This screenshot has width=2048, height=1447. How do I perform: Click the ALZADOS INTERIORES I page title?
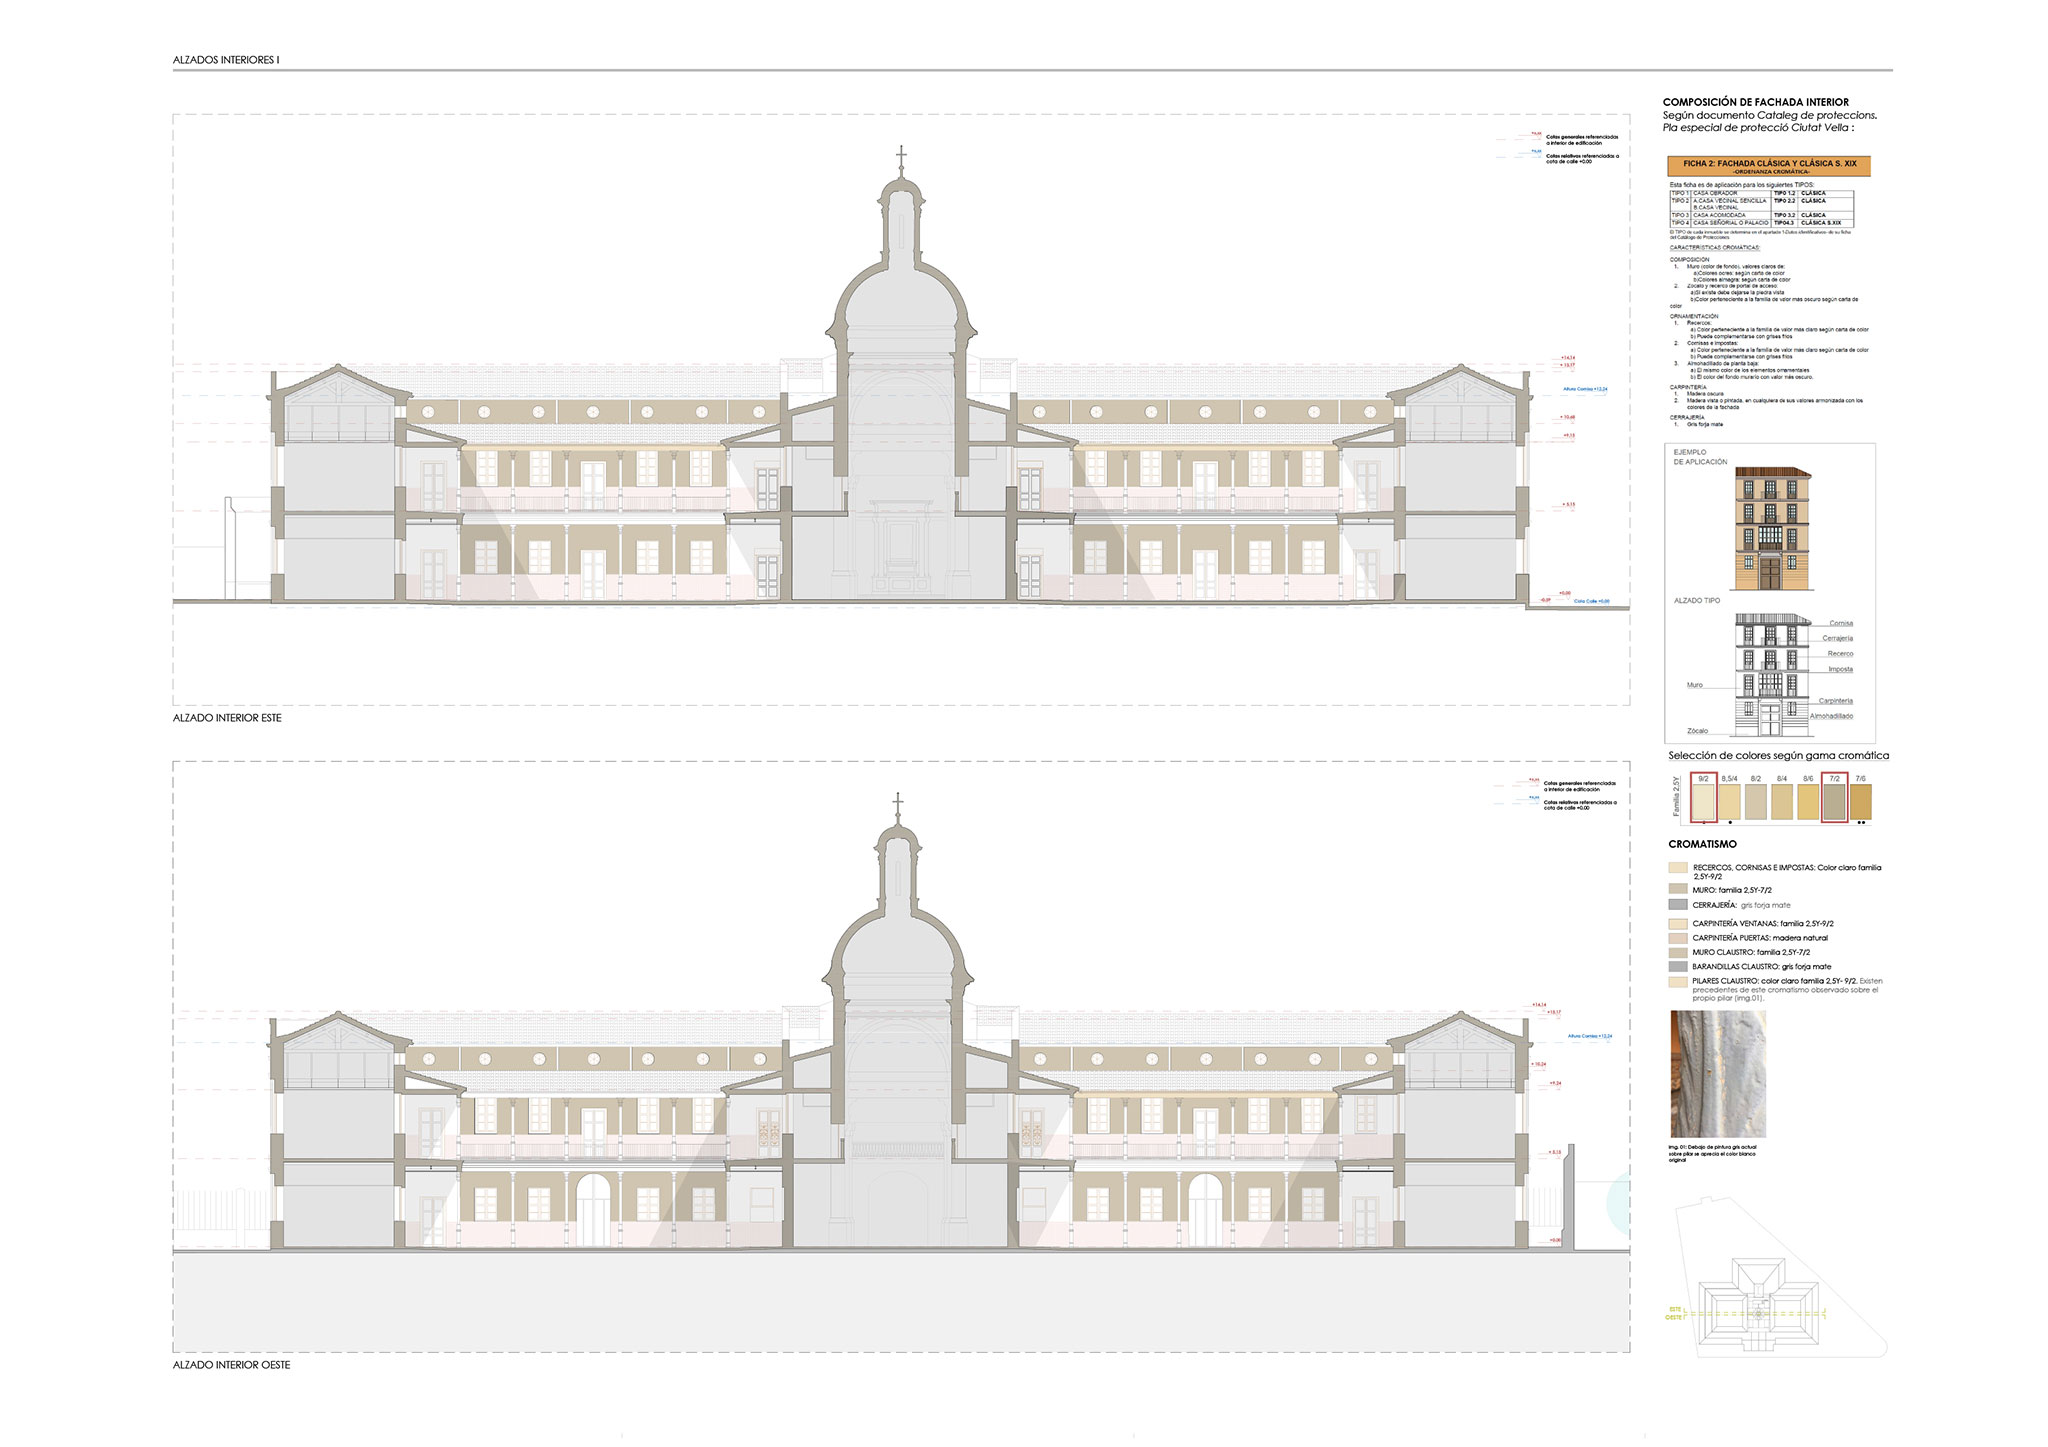click(x=226, y=60)
